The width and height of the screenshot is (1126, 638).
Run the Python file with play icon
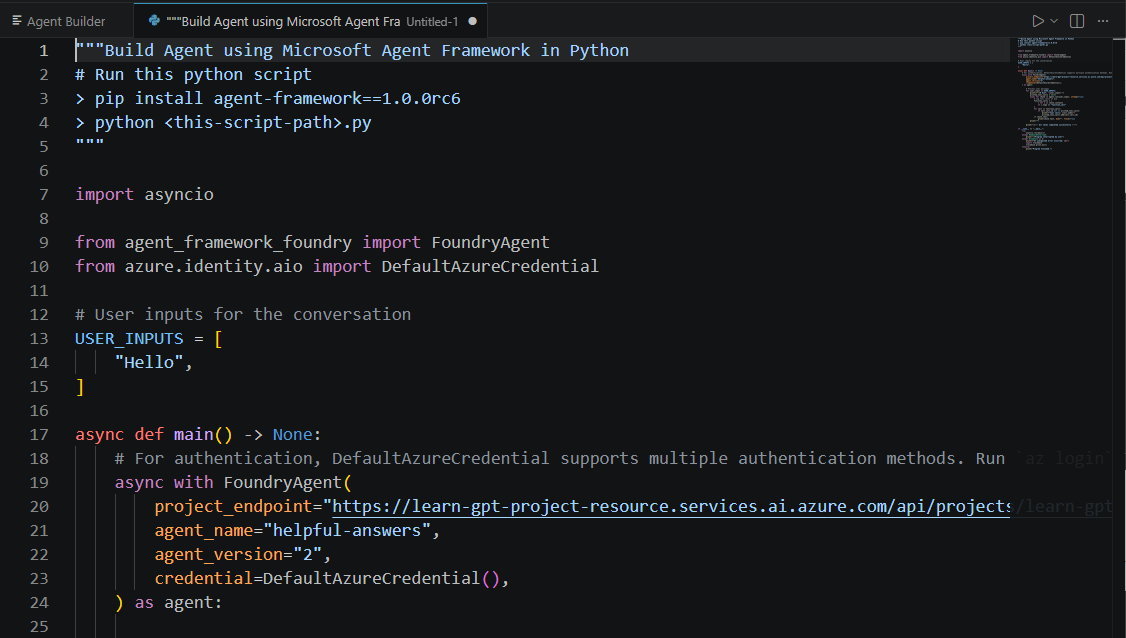tap(1037, 21)
